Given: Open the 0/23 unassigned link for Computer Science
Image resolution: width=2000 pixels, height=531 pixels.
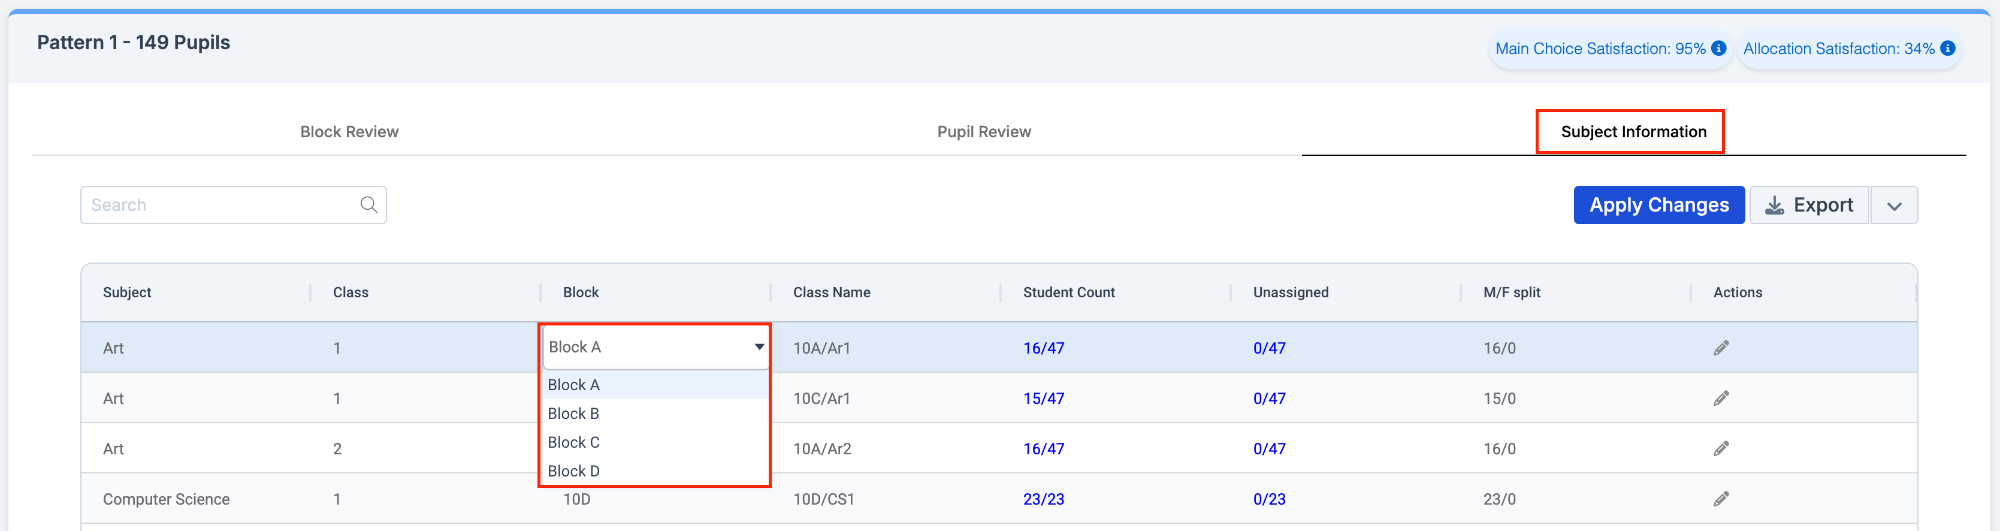Looking at the screenshot, I should coord(1270,499).
